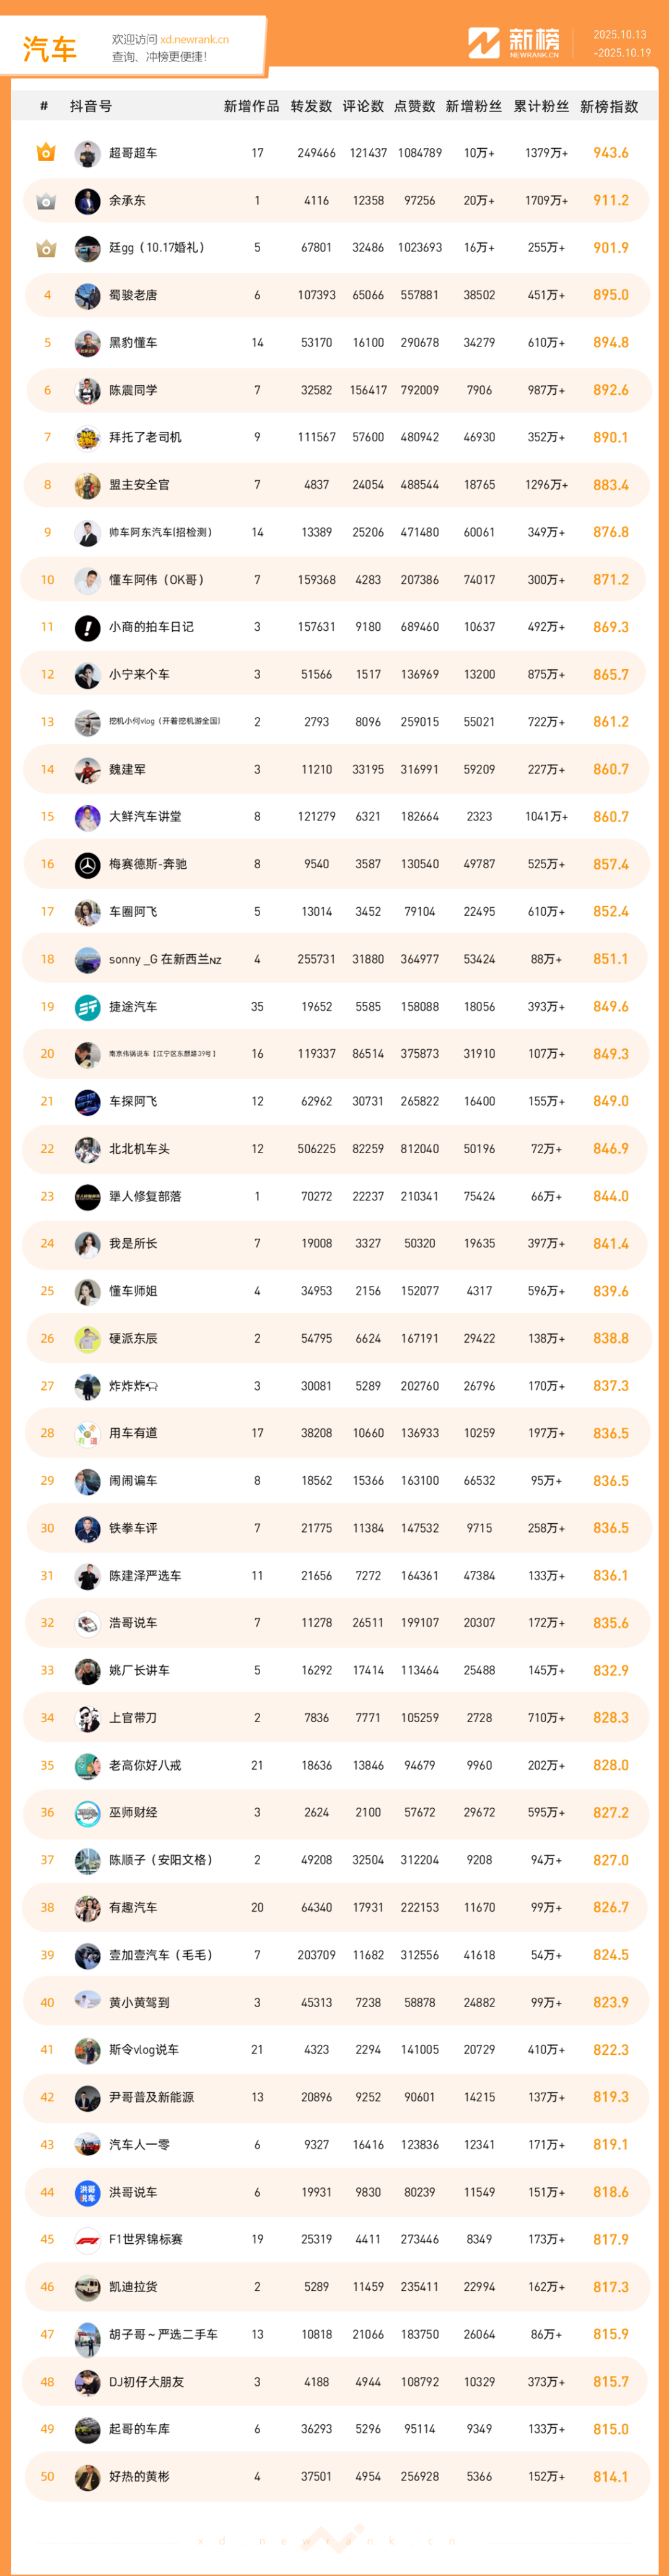Click index score 943.6

611,153
